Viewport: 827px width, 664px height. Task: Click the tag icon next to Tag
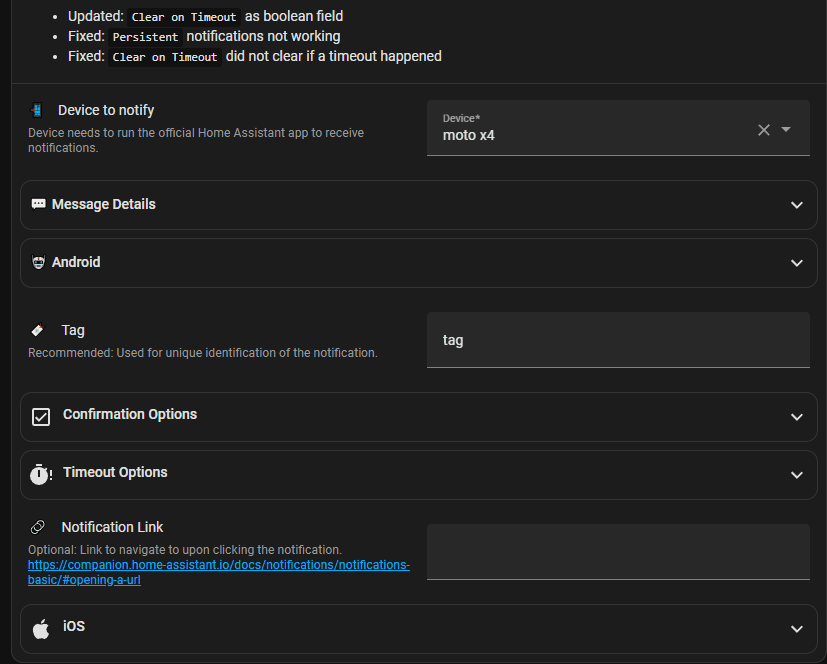(x=38, y=330)
